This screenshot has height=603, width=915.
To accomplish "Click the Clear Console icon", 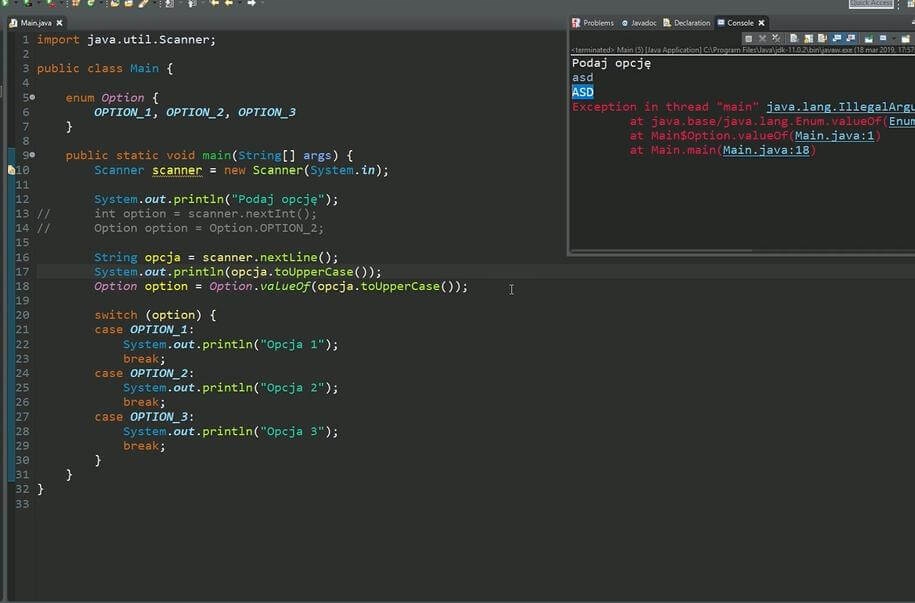I will click(x=794, y=38).
